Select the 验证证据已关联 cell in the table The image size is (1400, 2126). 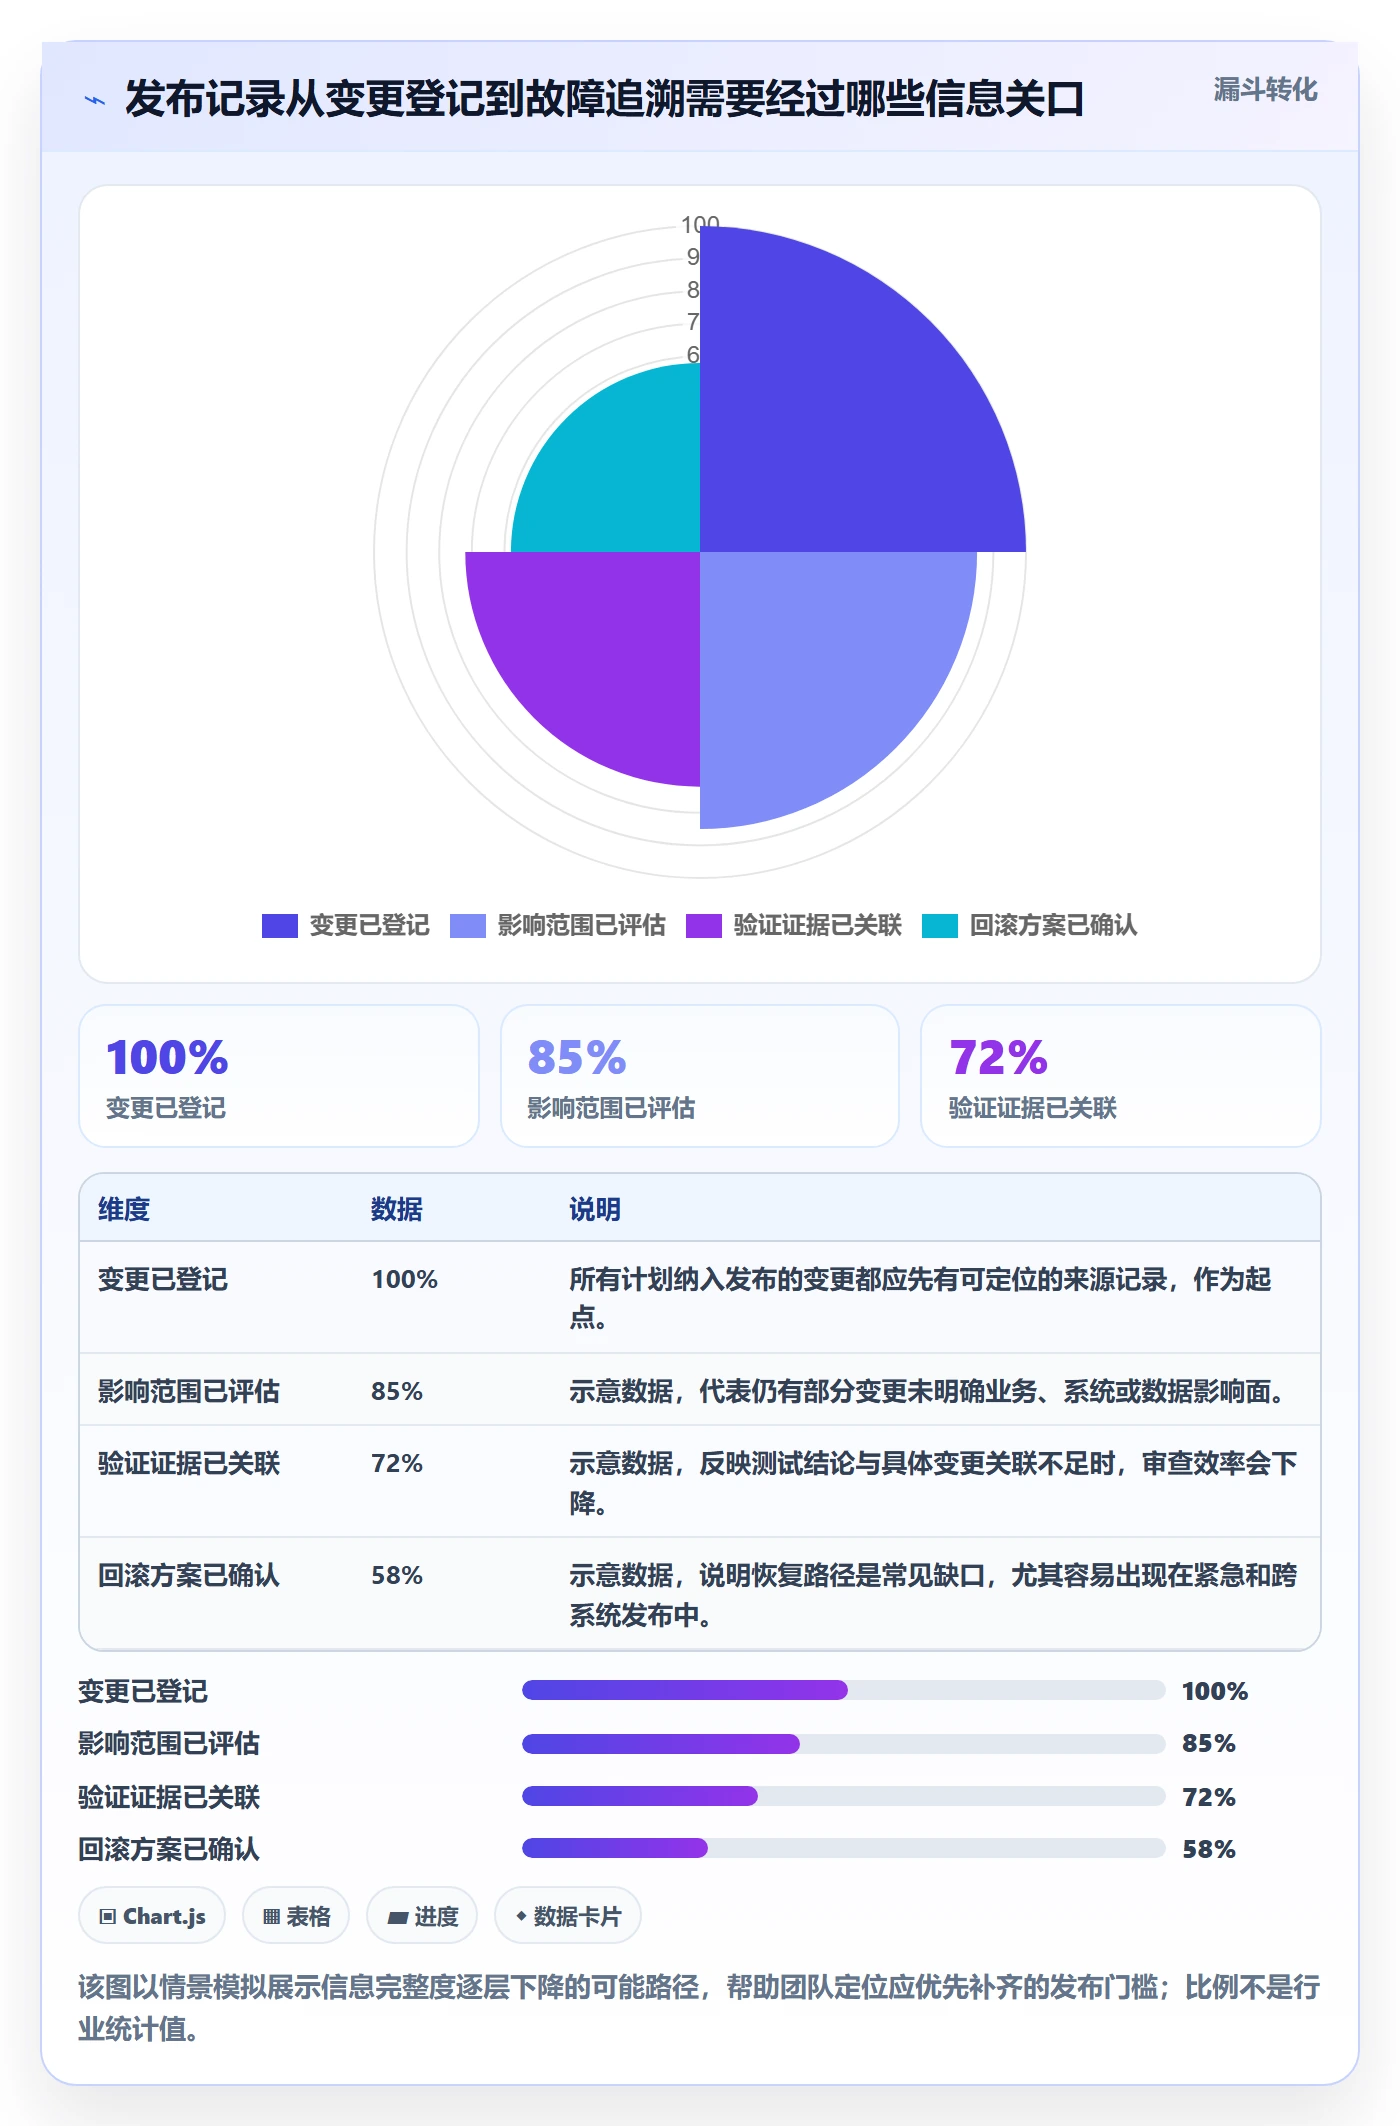189,1463
